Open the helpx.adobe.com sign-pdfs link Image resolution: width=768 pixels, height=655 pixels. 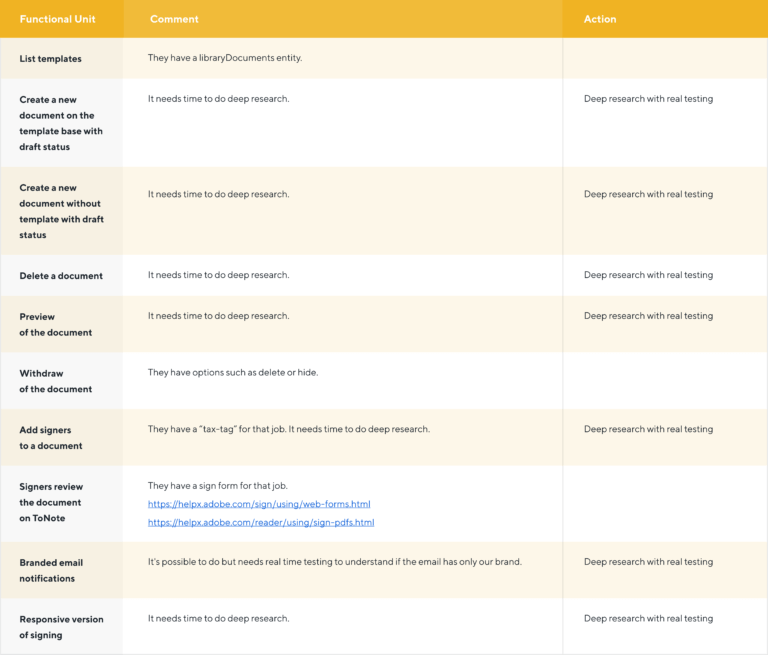coord(261,522)
